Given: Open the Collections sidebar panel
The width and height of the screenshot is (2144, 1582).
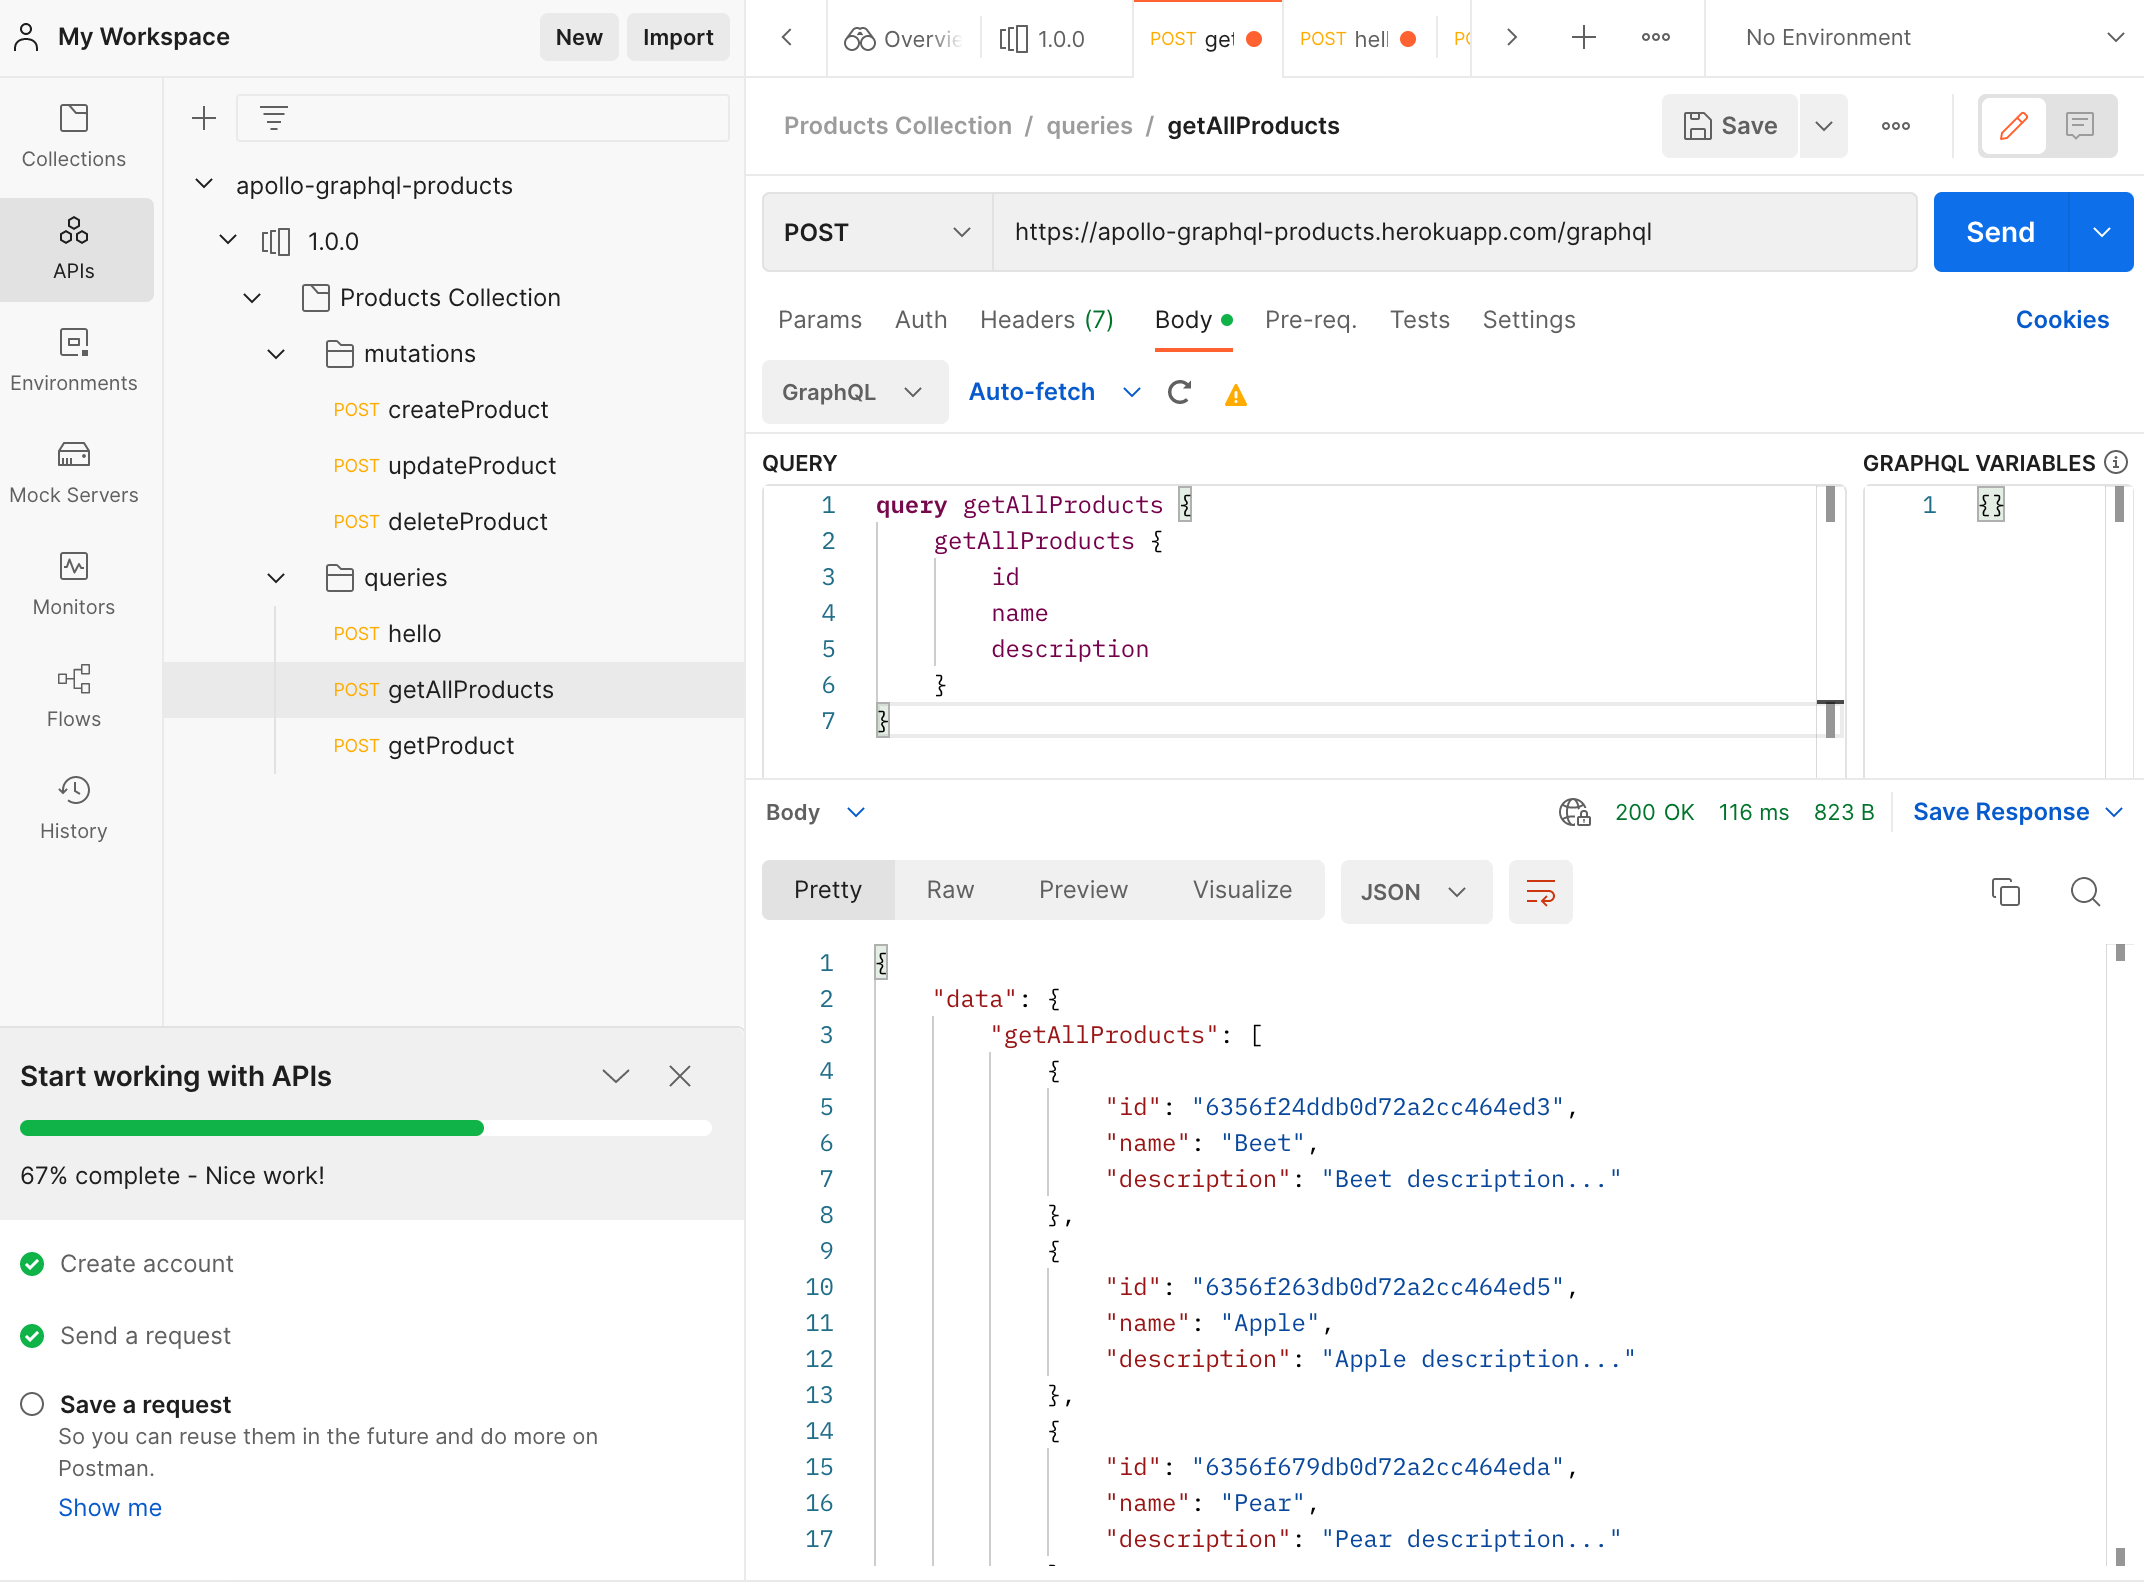Looking at the screenshot, I should [74, 134].
